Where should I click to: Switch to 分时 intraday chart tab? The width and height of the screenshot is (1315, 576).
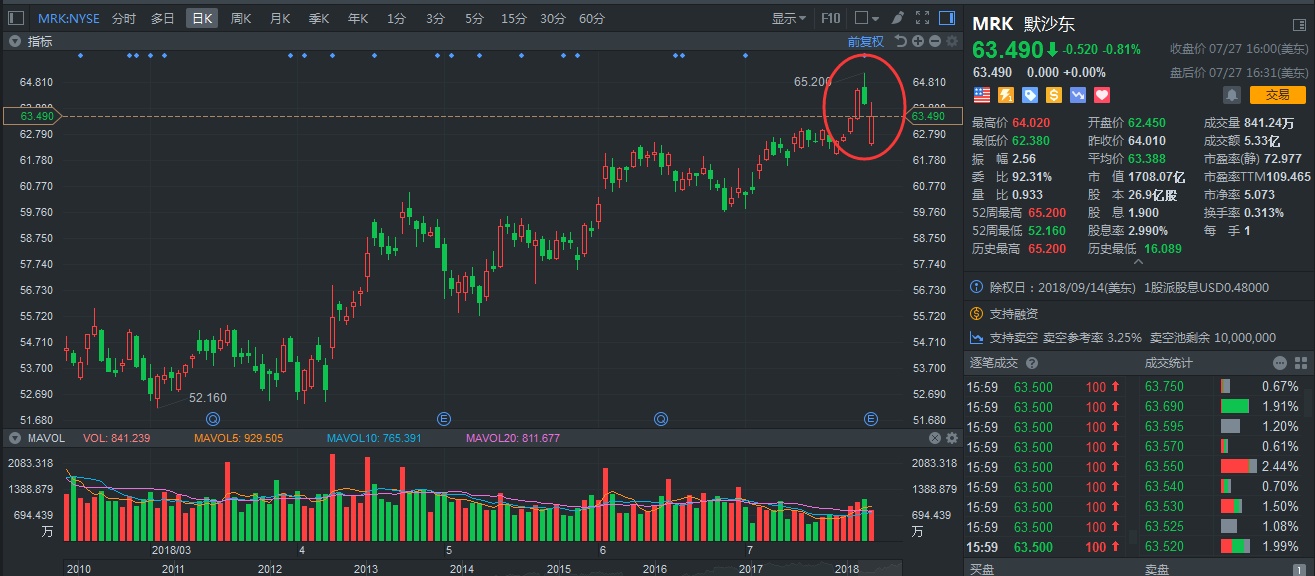click(124, 18)
